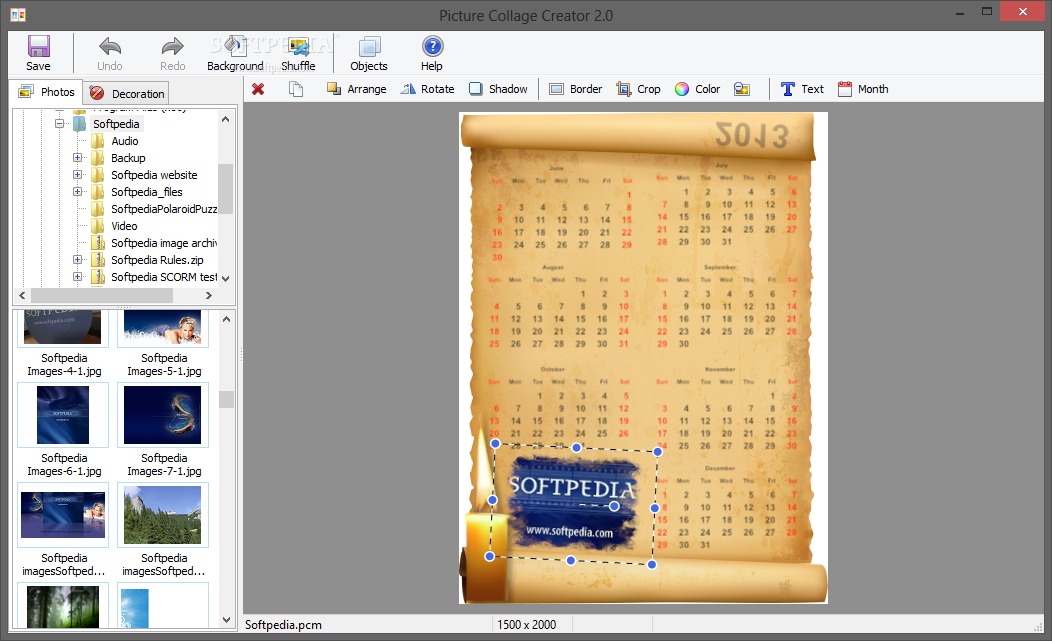Expand the Softpedia SCORM test node
This screenshot has height=641, width=1052.
(78, 277)
